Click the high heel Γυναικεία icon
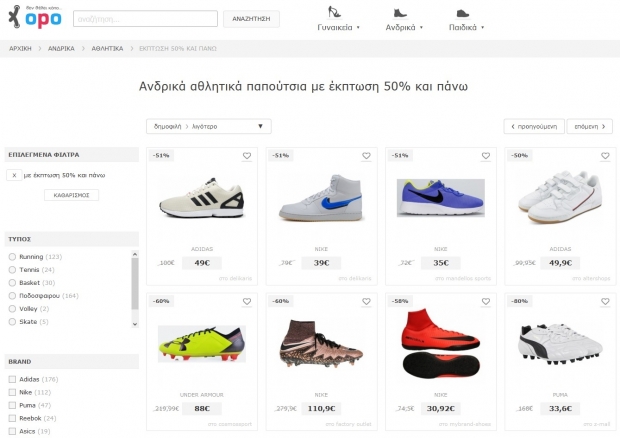620x438 pixels. tap(334, 12)
